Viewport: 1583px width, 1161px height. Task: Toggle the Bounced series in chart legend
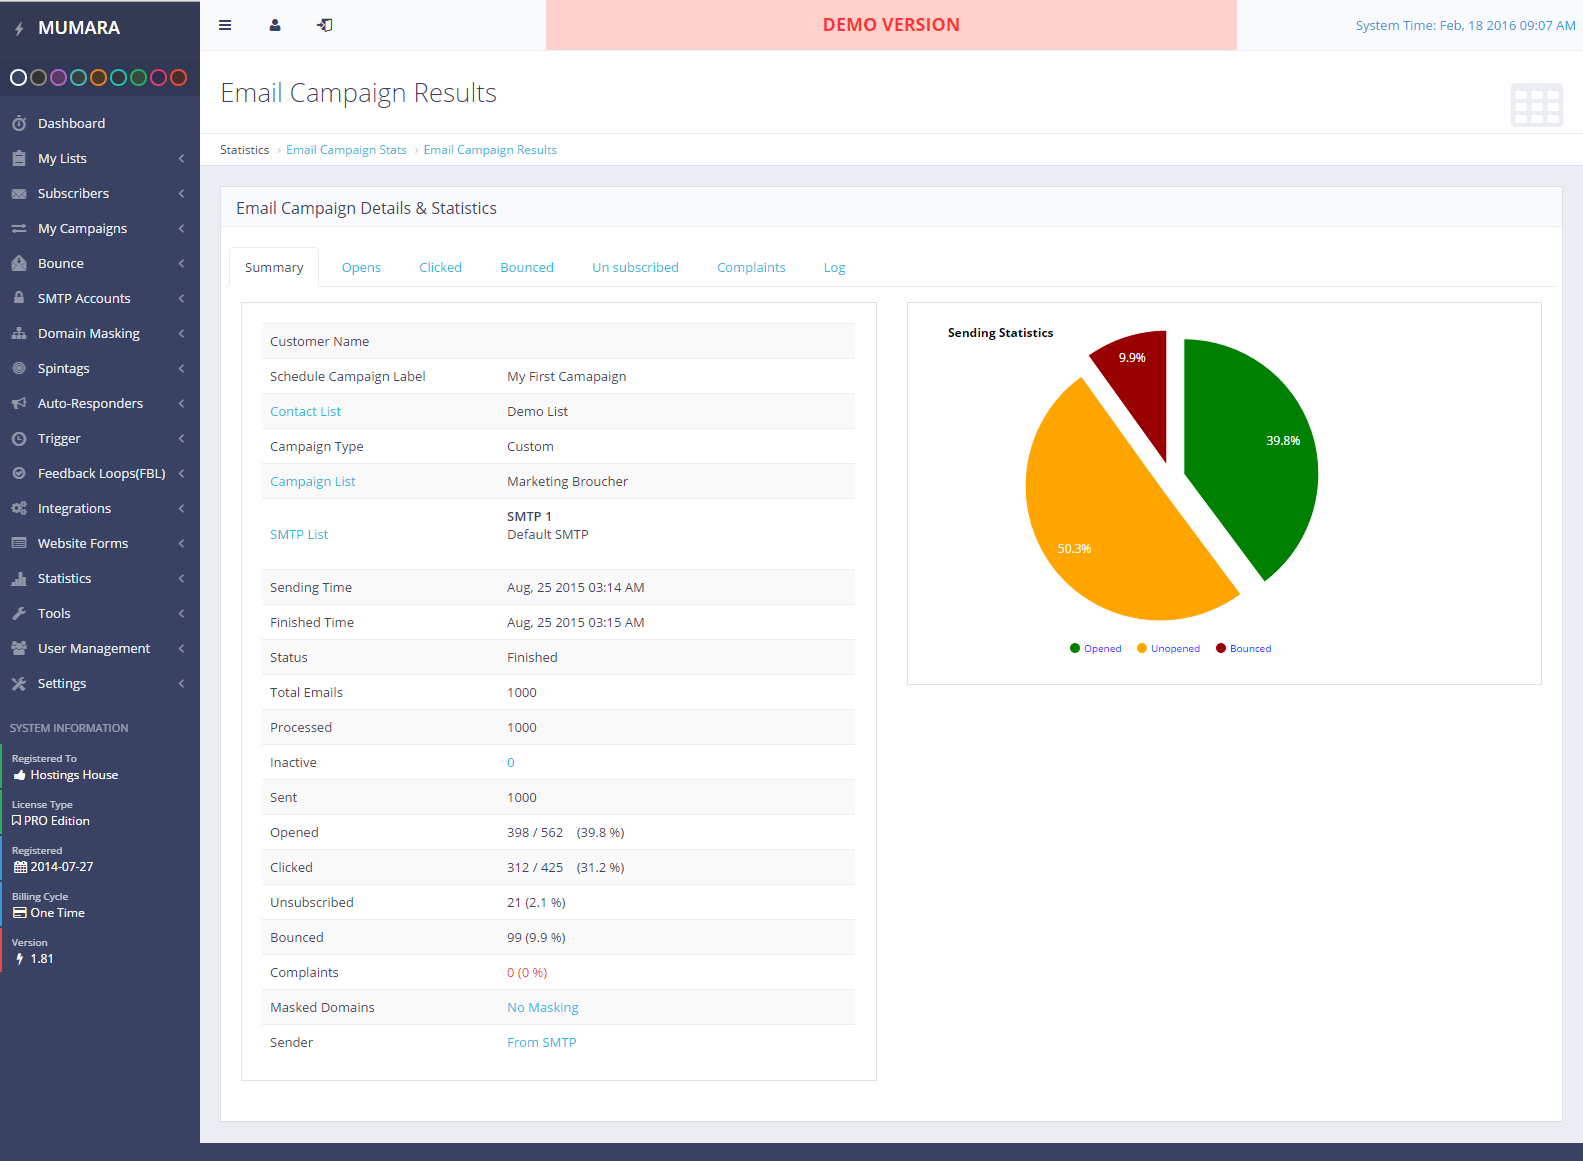pos(1243,648)
